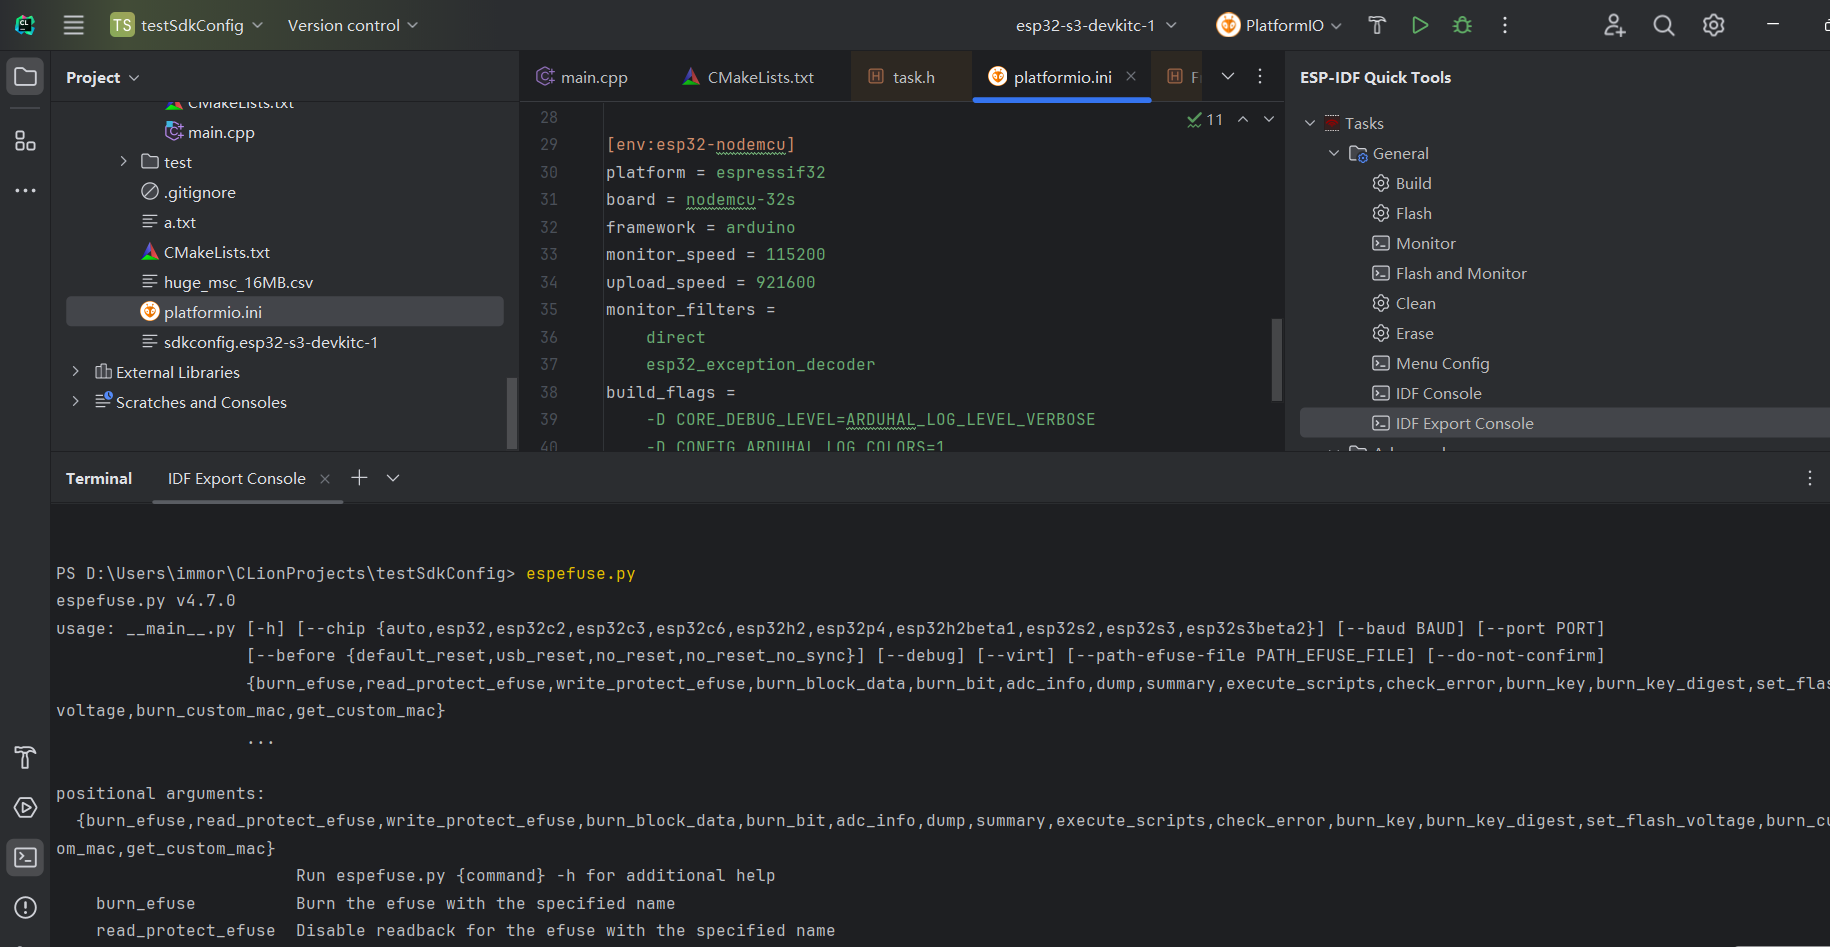
Task: Collapse the Tasks node in Quick Tools
Action: coord(1310,123)
